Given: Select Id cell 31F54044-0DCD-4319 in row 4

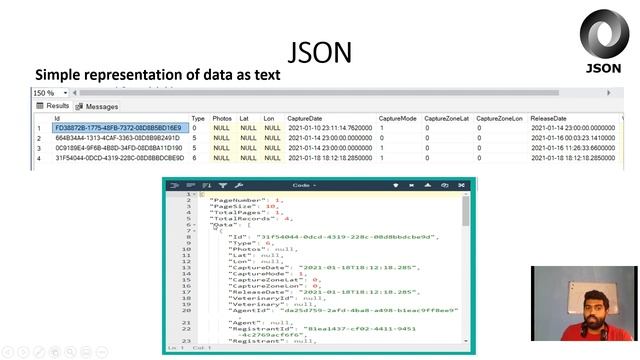Looking at the screenshot, I should pos(120,158).
